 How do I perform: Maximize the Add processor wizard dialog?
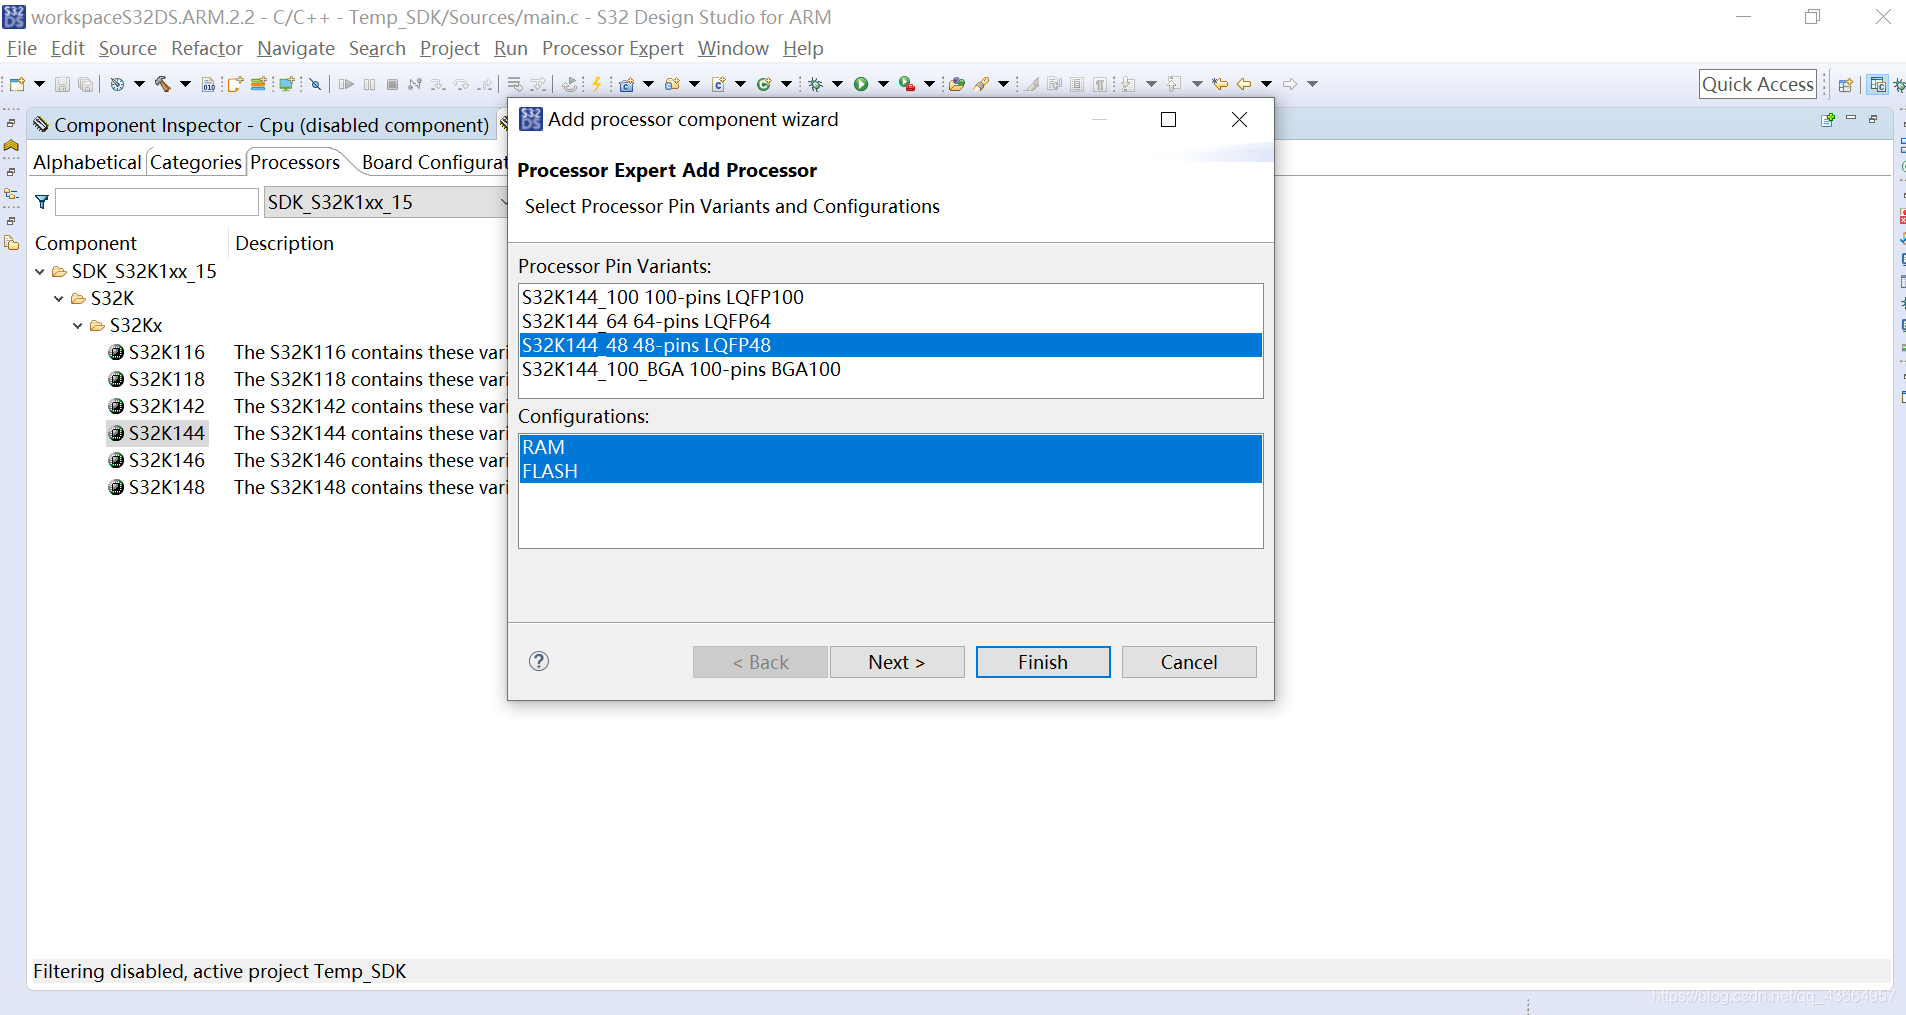tap(1168, 120)
